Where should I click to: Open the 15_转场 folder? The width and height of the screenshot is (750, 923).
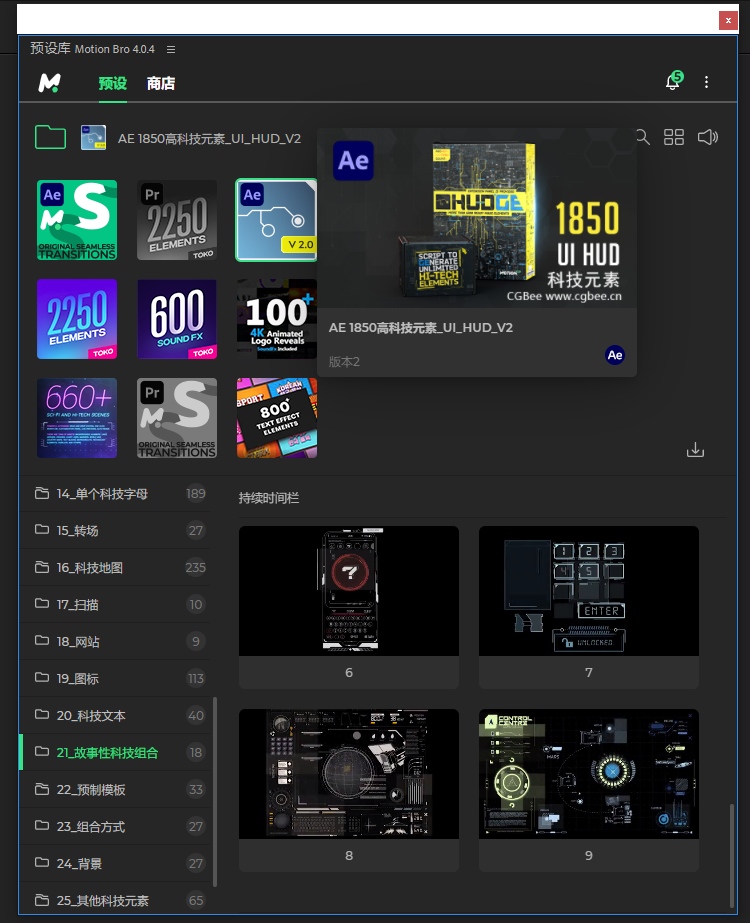[115, 530]
